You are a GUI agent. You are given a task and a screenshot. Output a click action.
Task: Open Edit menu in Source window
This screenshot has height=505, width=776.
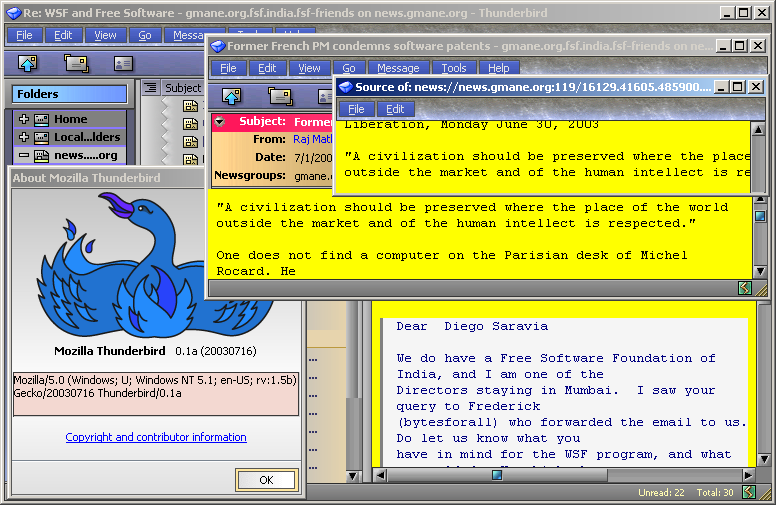click(395, 109)
